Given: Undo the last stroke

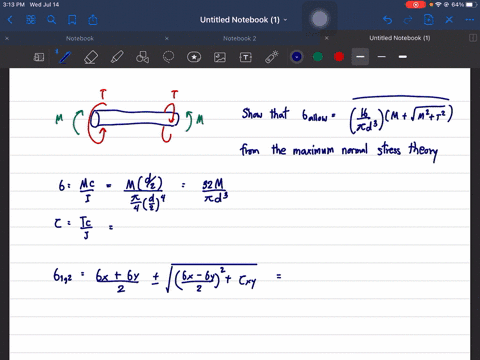Looking at the screenshot, I should [387, 20].
